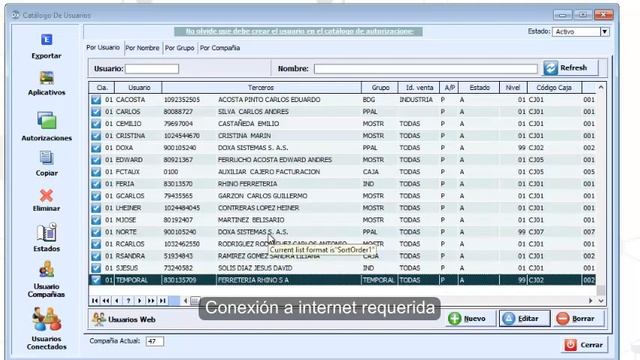The image size is (640, 360).
Task: Toggle the EDWARD row checkbox
Action: [96, 160]
